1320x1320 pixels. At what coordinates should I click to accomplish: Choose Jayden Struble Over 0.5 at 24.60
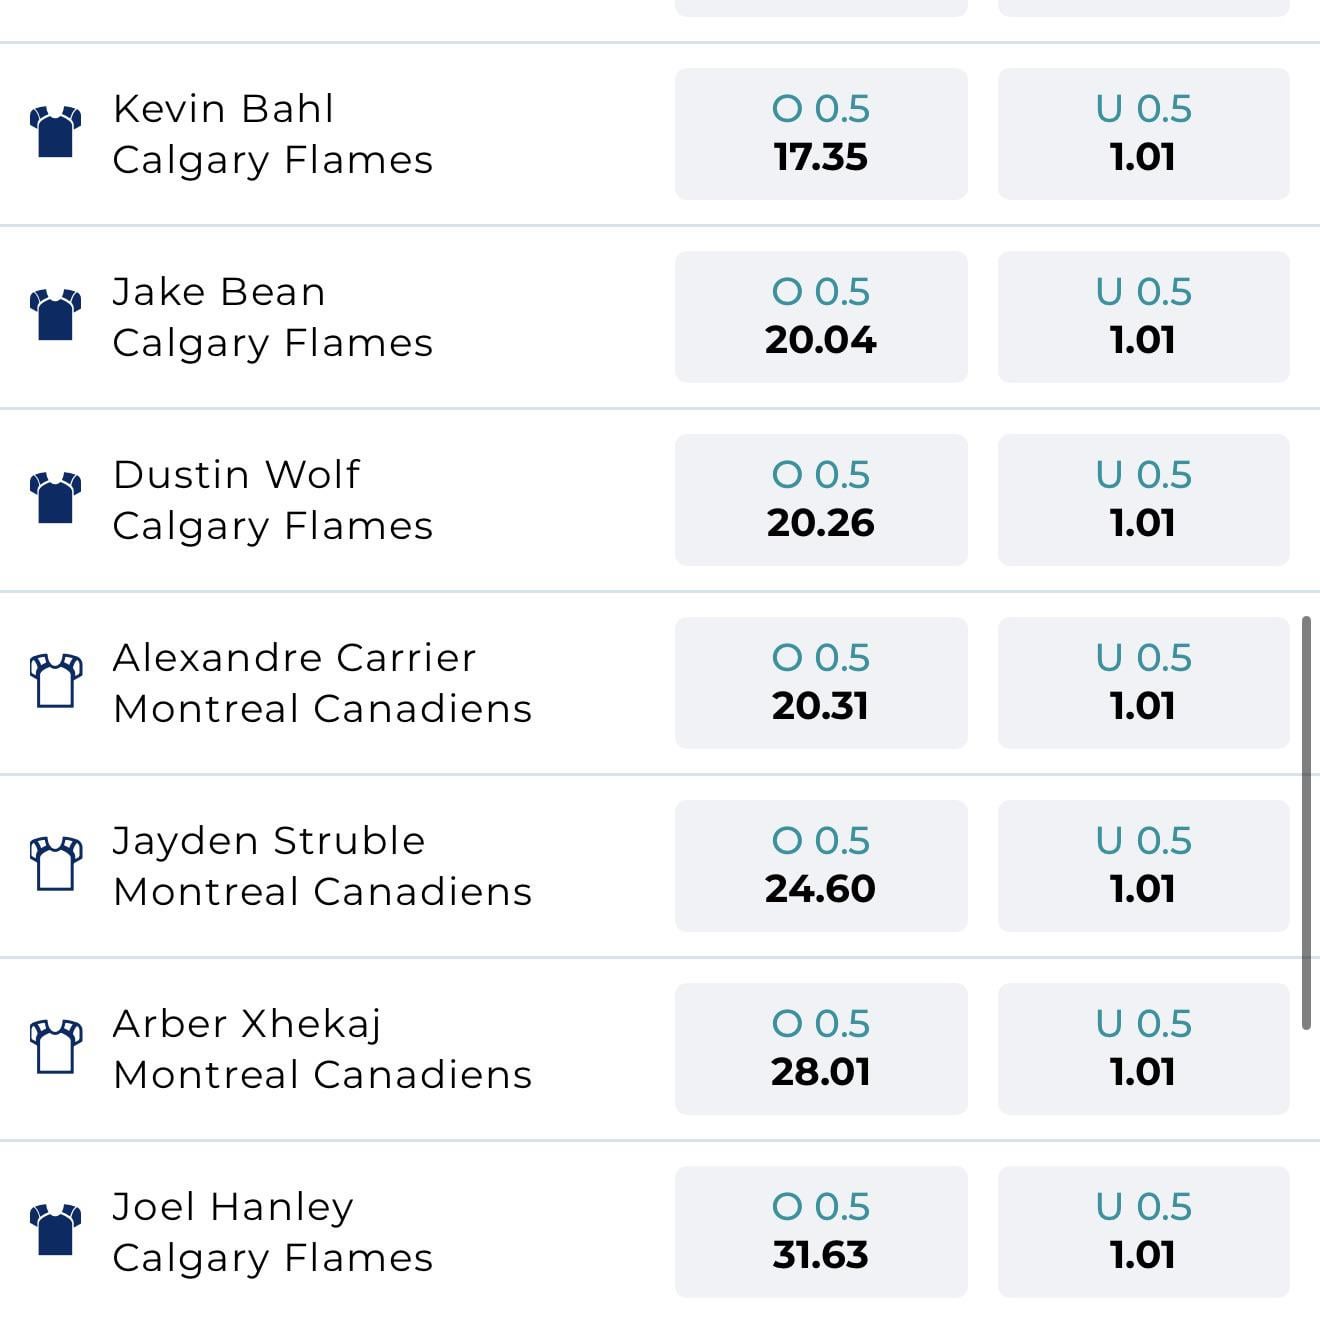pos(821,866)
